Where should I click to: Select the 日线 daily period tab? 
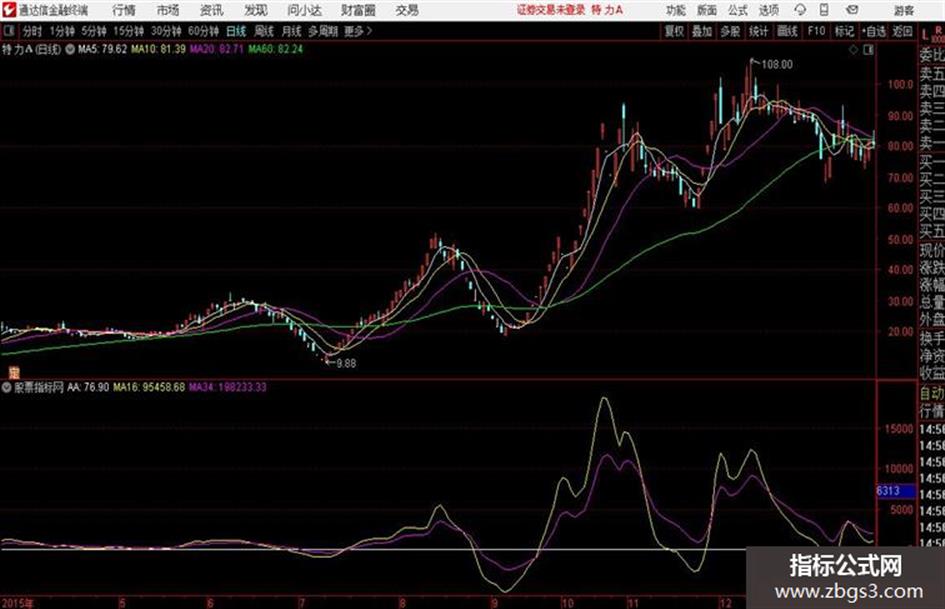[x=236, y=31]
